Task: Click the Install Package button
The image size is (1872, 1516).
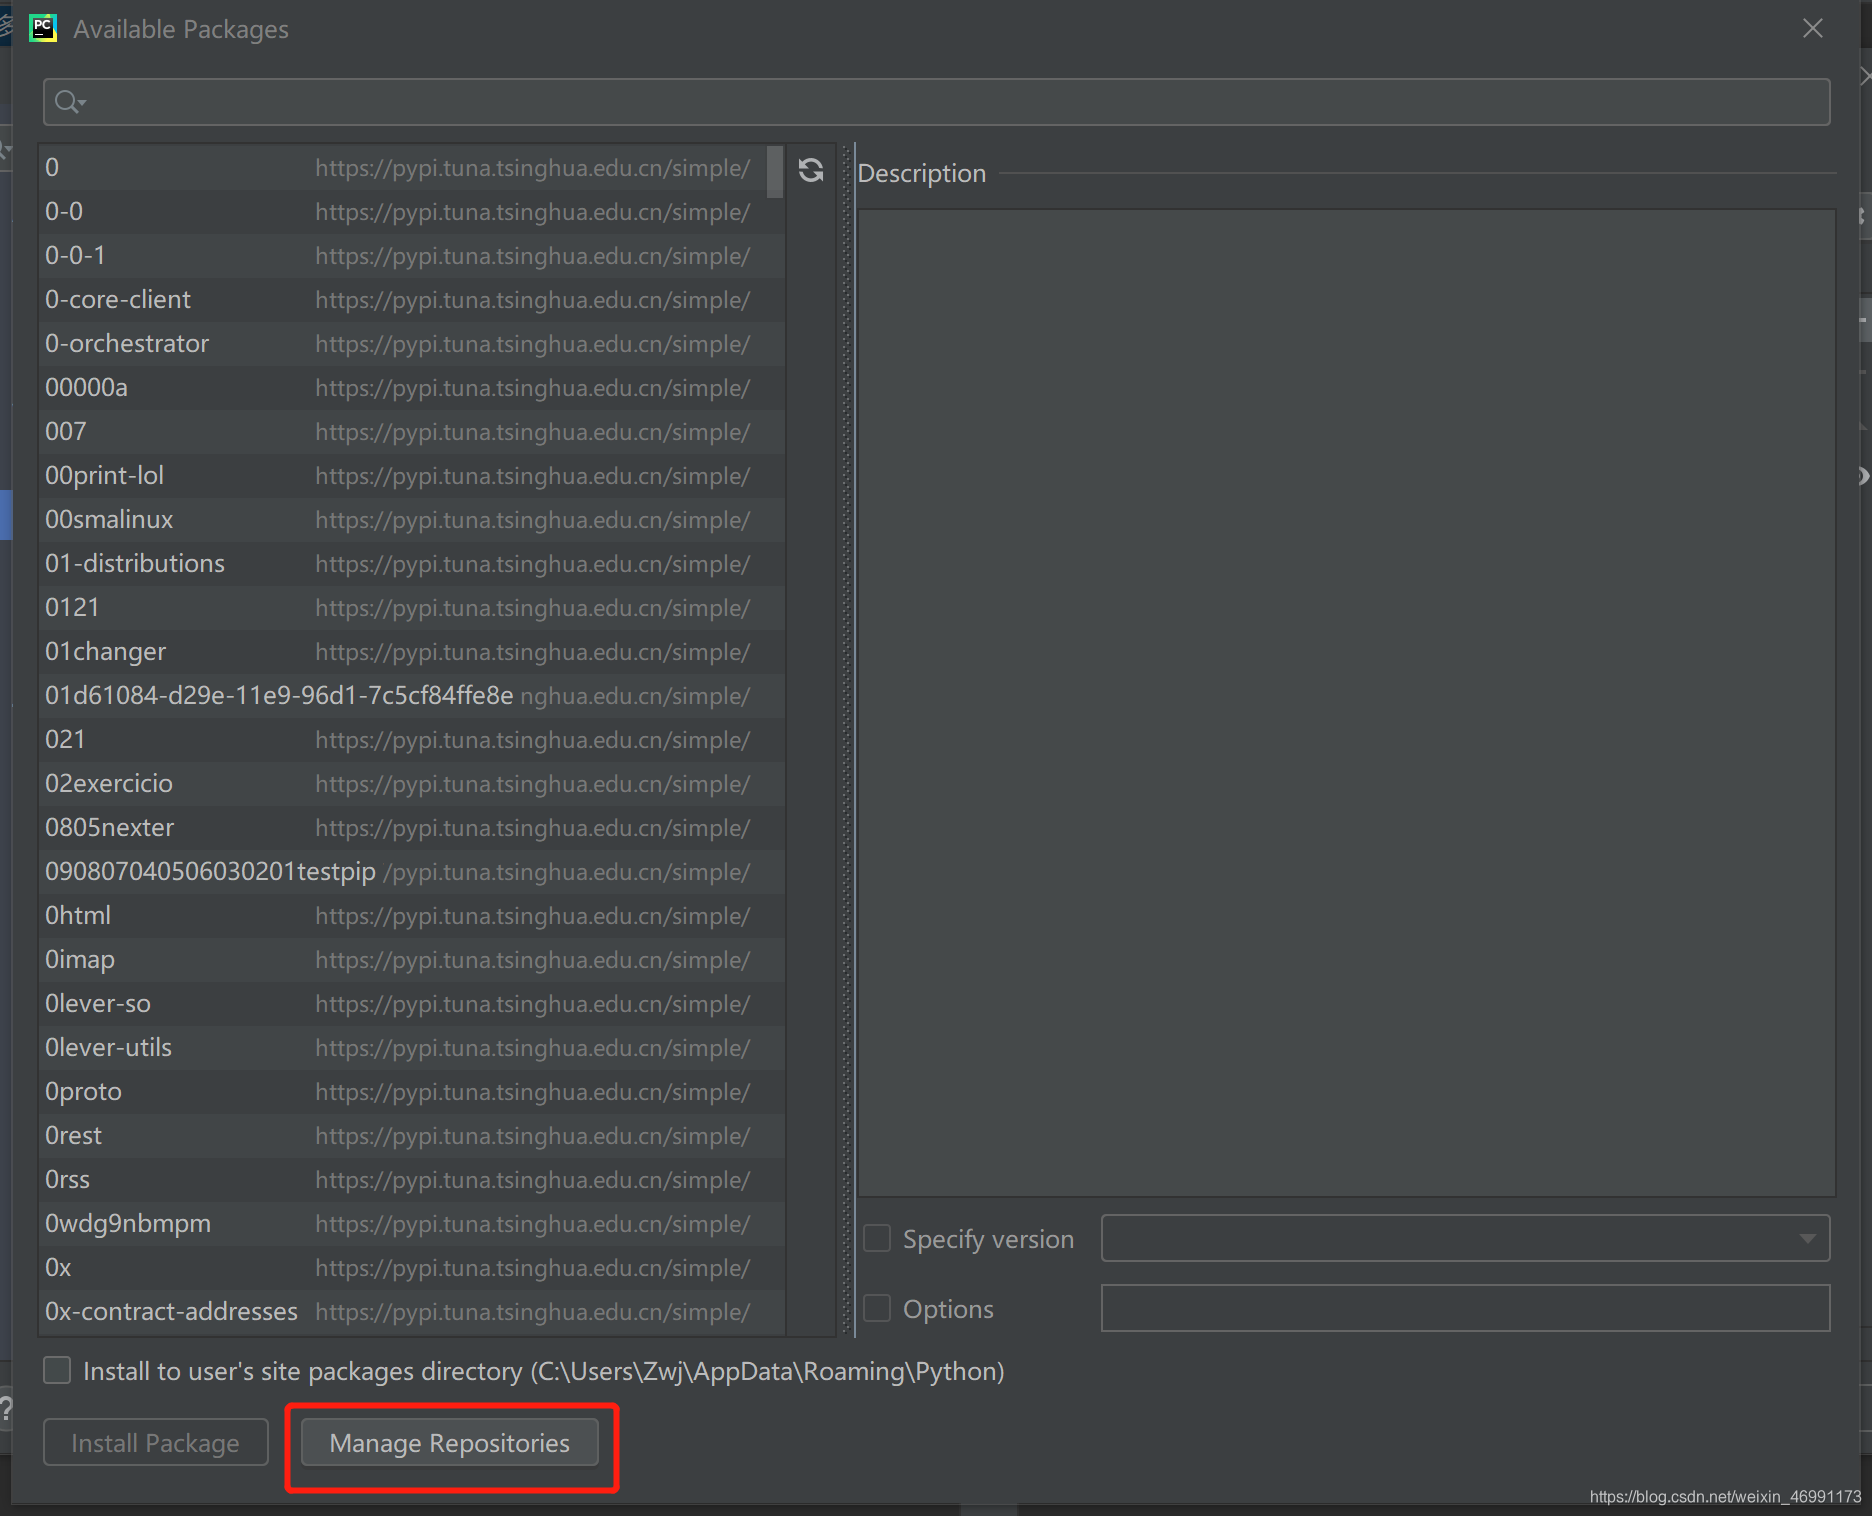Action: [x=156, y=1443]
